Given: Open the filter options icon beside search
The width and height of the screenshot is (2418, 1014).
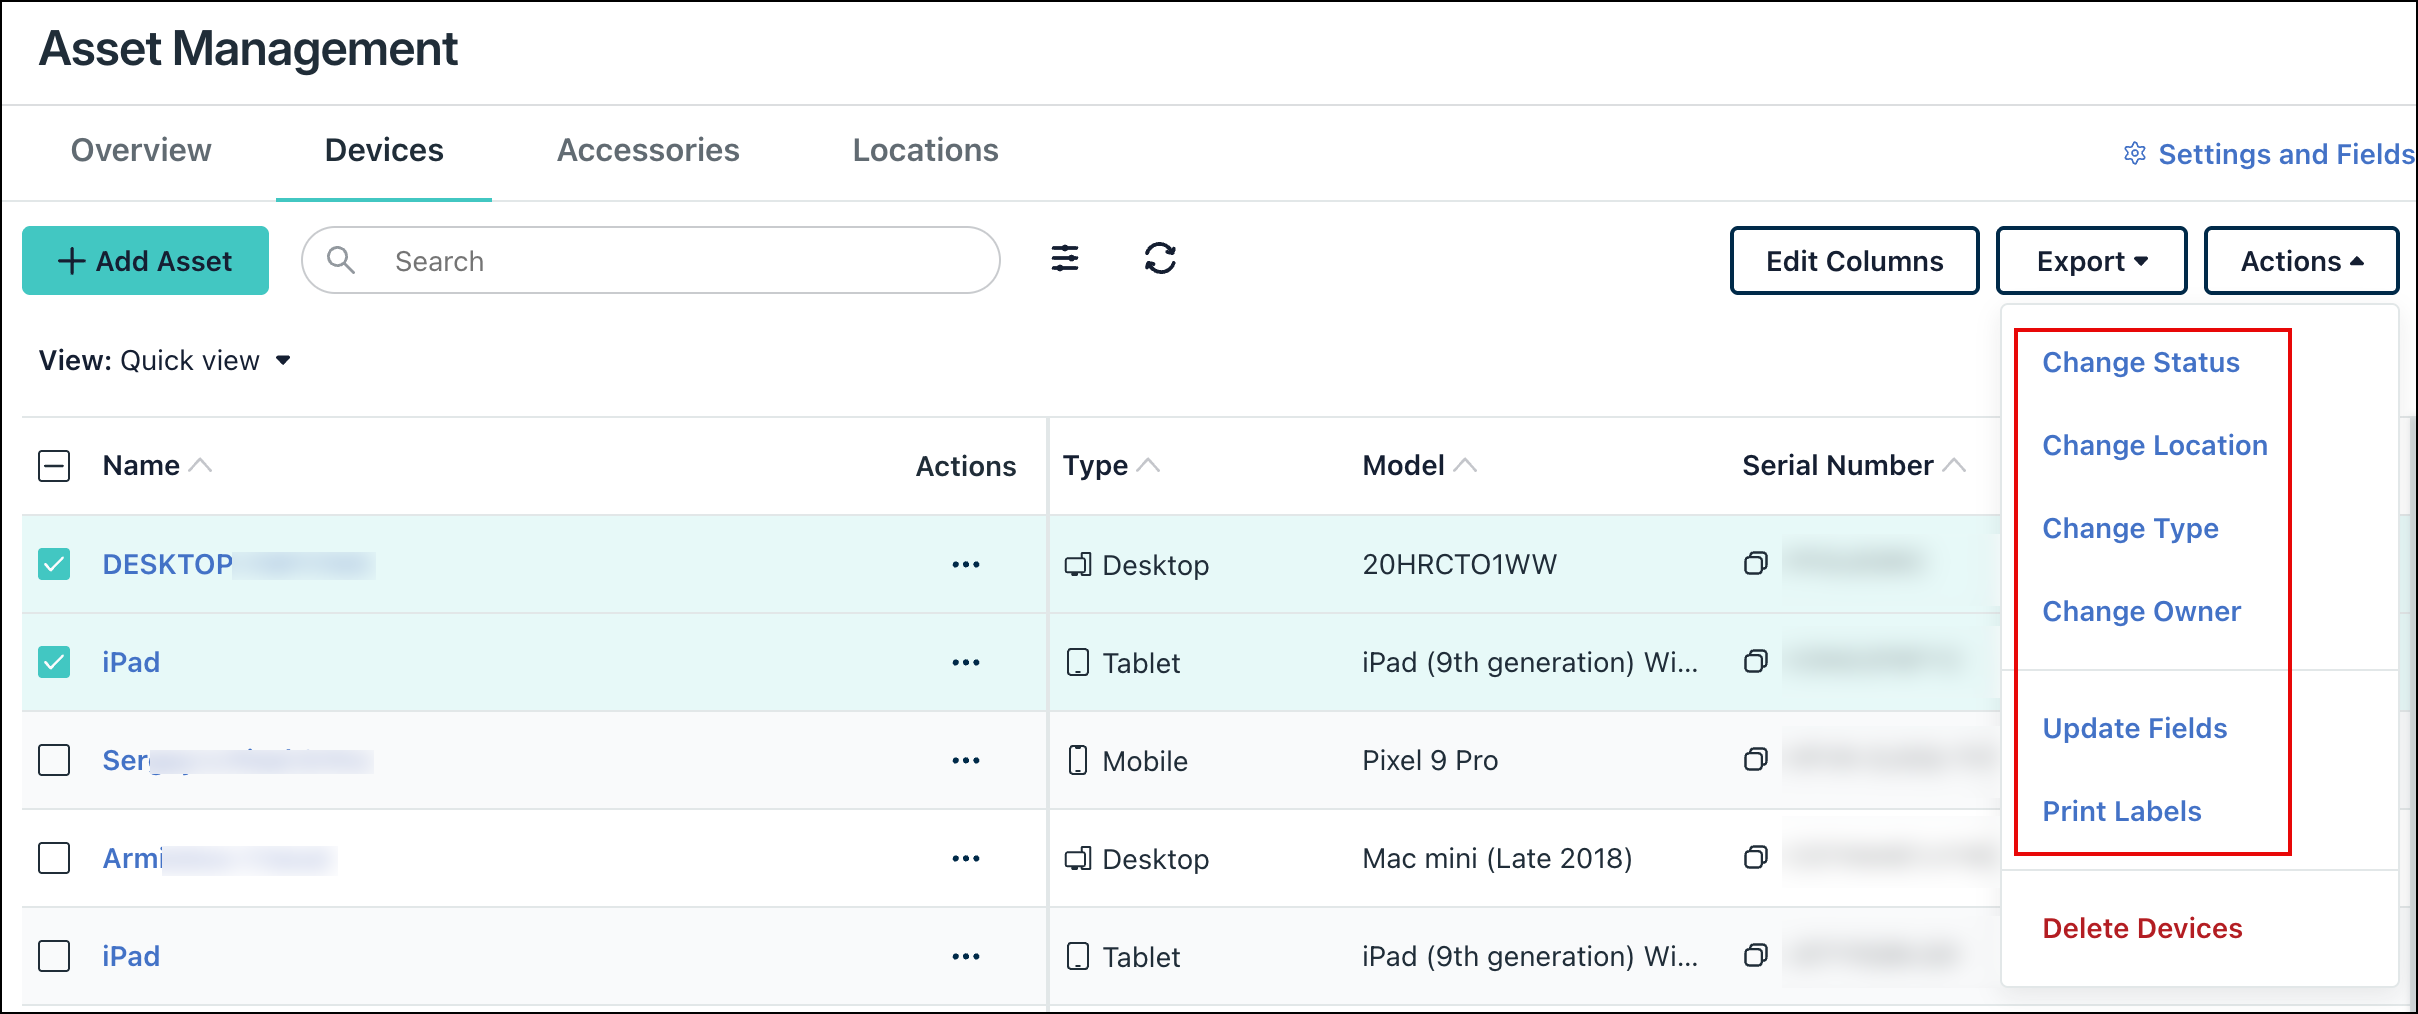Looking at the screenshot, I should click(x=1065, y=260).
